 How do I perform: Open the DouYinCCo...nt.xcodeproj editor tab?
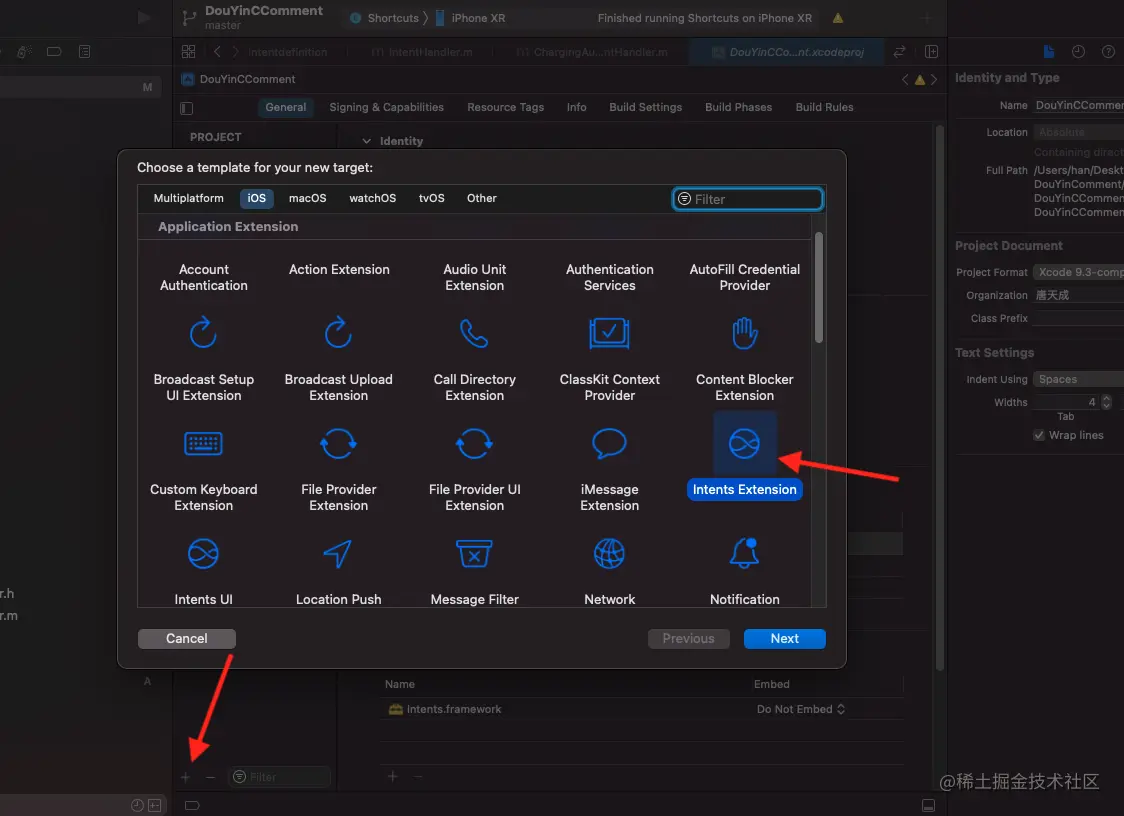coord(786,52)
